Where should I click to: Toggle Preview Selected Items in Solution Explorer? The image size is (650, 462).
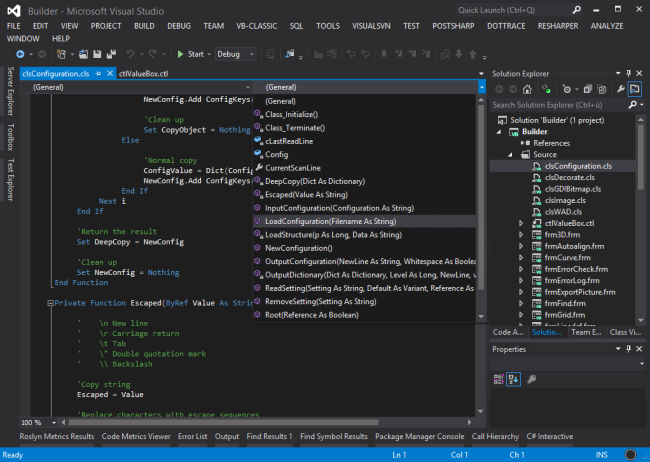click(634, 89)
